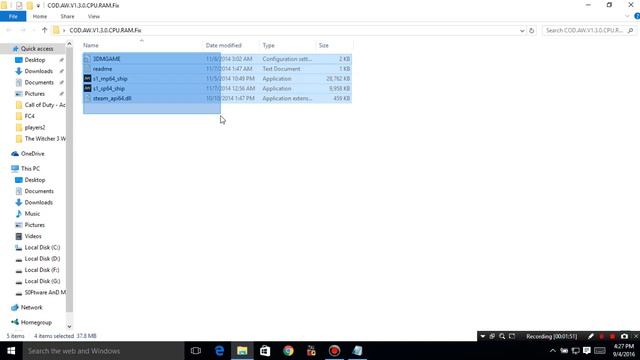Select This PC in navigation pane
Viewport: 640px width, 360px height.
click(x=30, y=169)
